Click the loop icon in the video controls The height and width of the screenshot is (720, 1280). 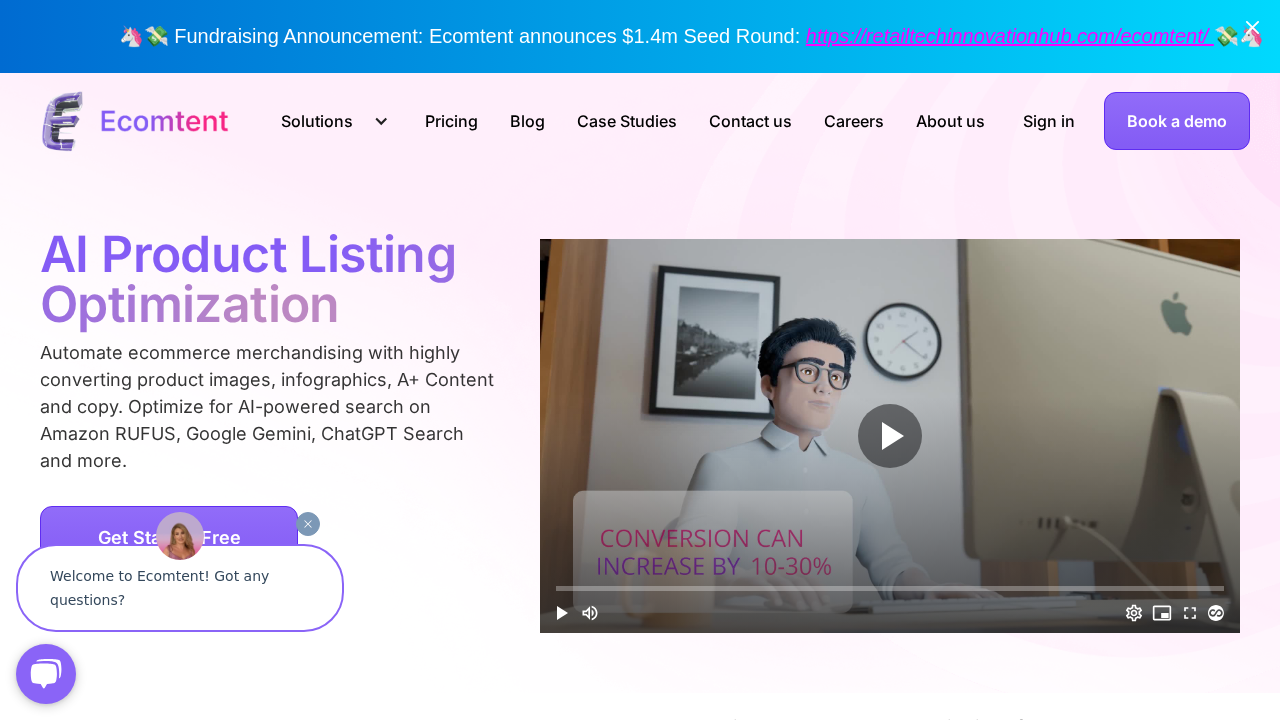(1216, 613)
